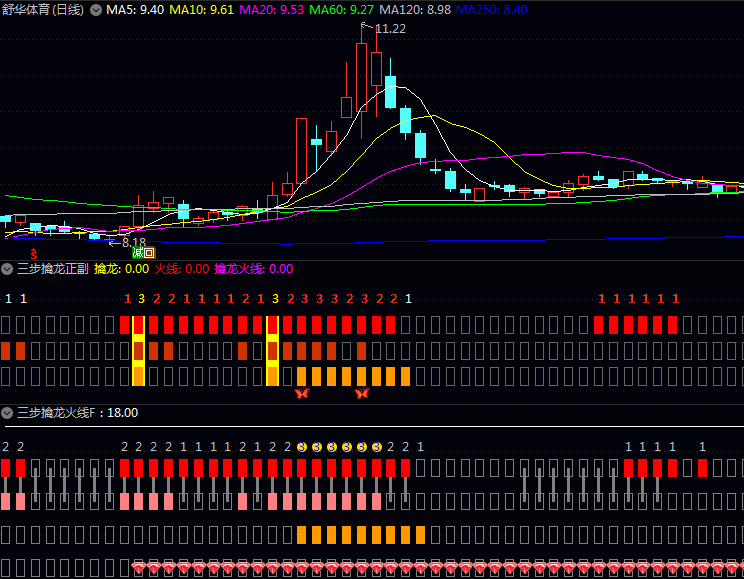The width and height of the screenshot is (744, 579).
Task: Click the first yellow circled 3 marker
Action: point(302,447)
